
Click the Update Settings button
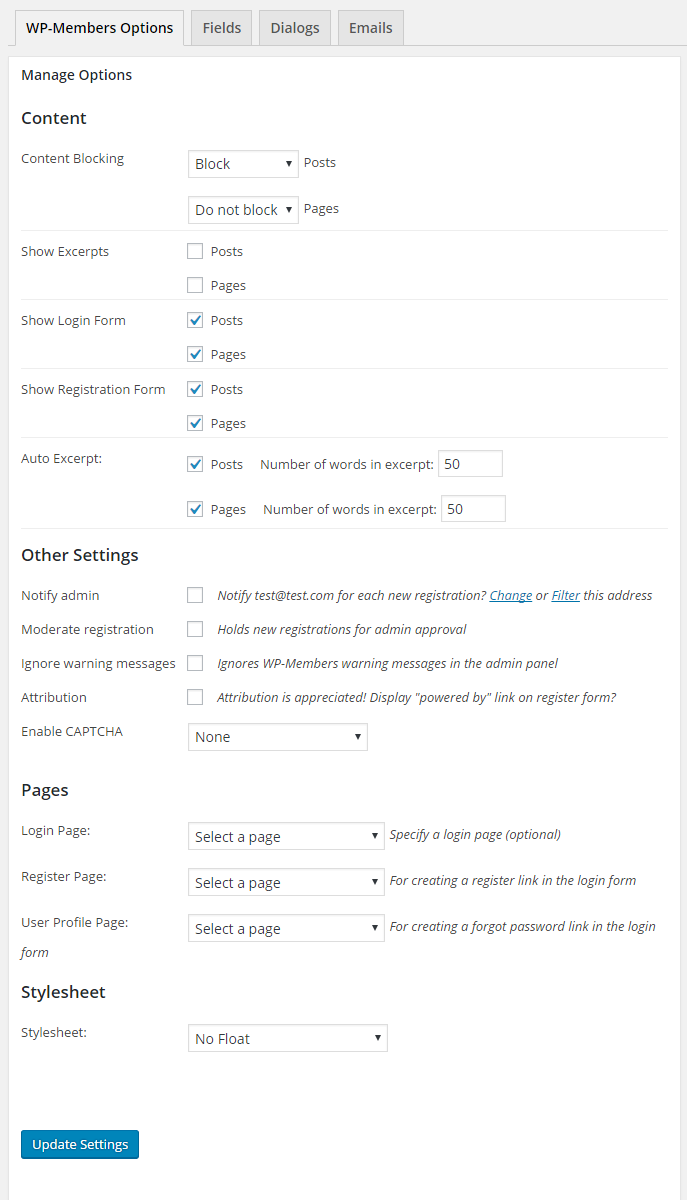click(80, 1145)
